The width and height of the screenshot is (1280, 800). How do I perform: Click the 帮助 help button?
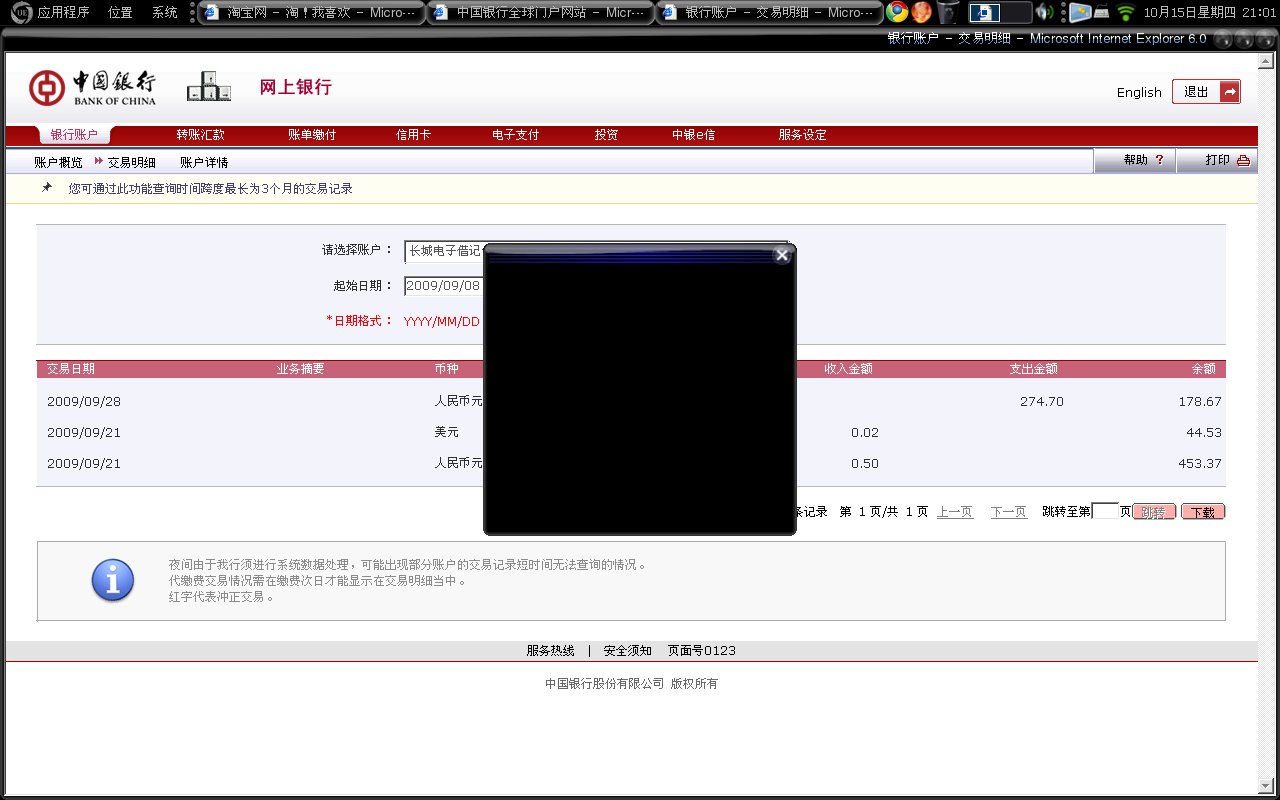pyautogui.click(x=1135, y=160)
